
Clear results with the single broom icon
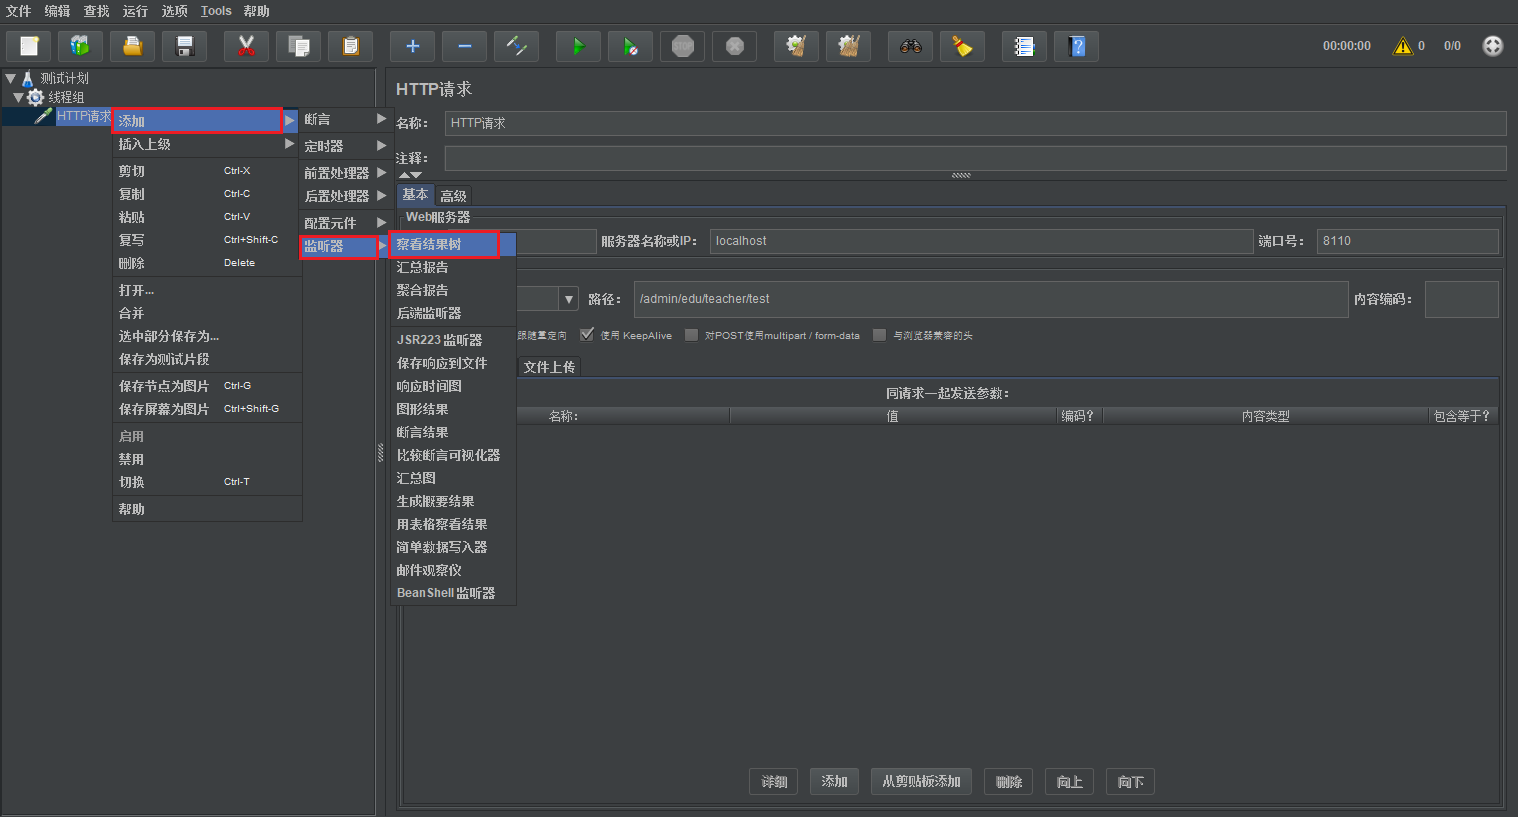coord(796,46)
